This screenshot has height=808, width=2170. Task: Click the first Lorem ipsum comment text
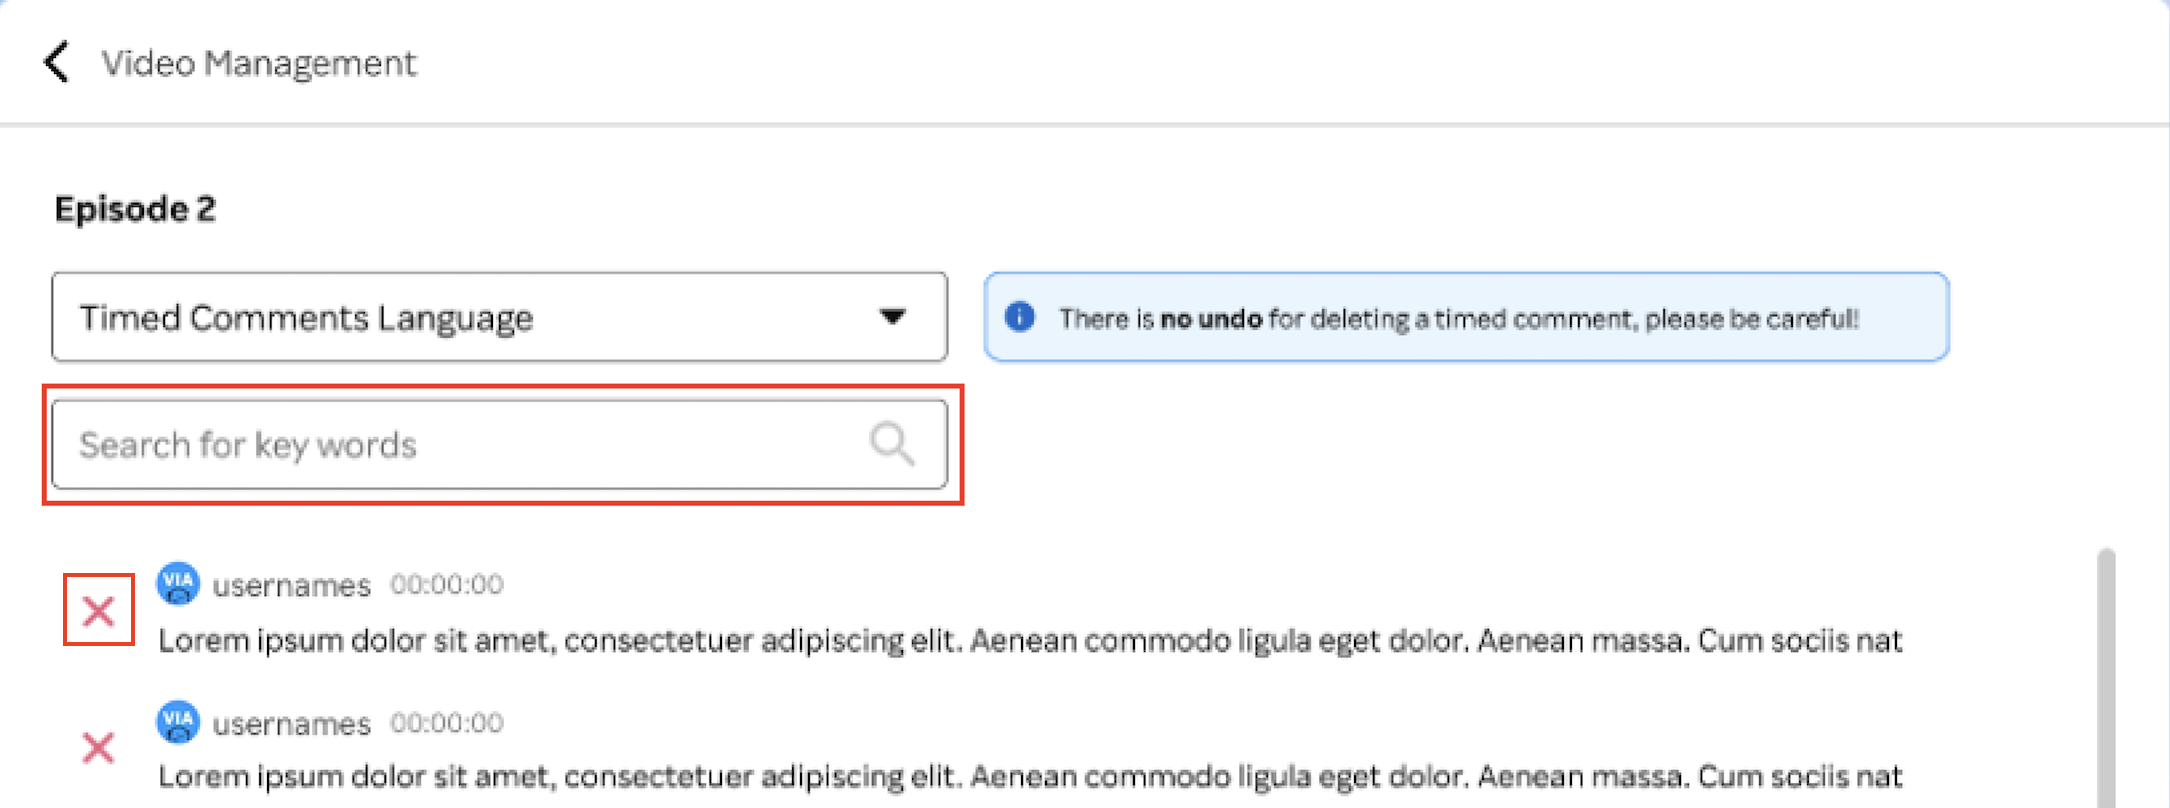[1030, 640]
